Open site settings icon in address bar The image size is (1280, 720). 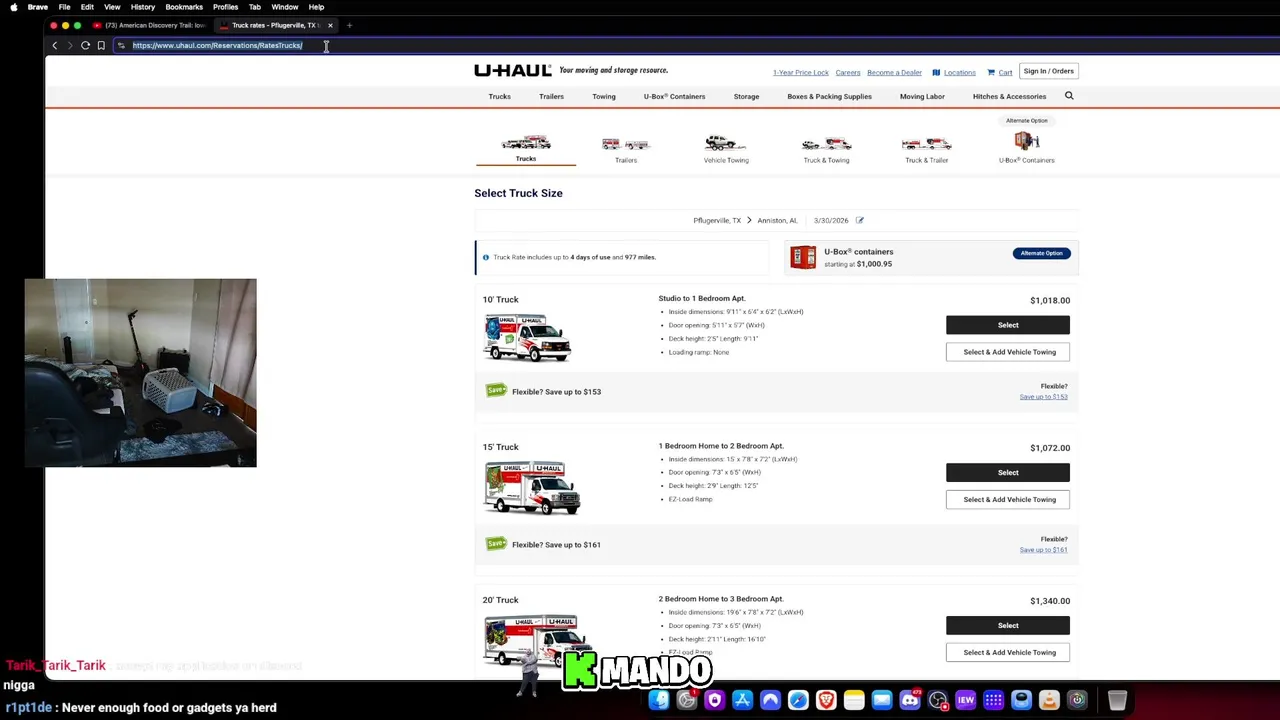[x=121, y=45]
